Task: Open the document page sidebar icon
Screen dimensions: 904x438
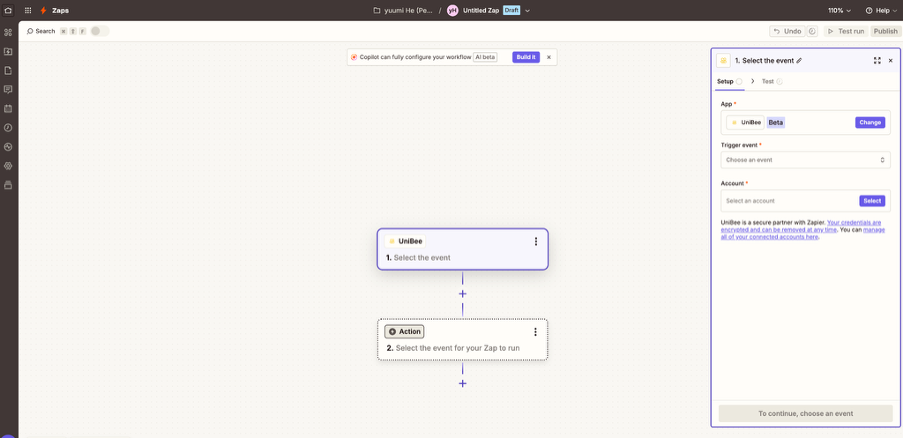Action: pos(8,70)
